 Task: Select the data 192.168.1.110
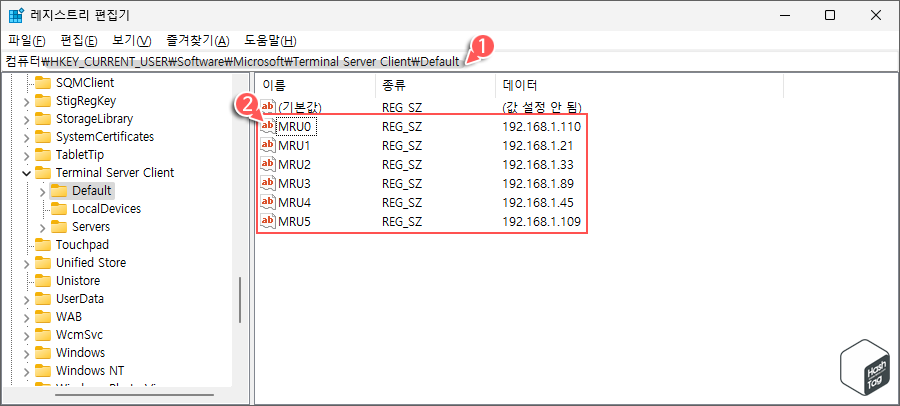541,126
